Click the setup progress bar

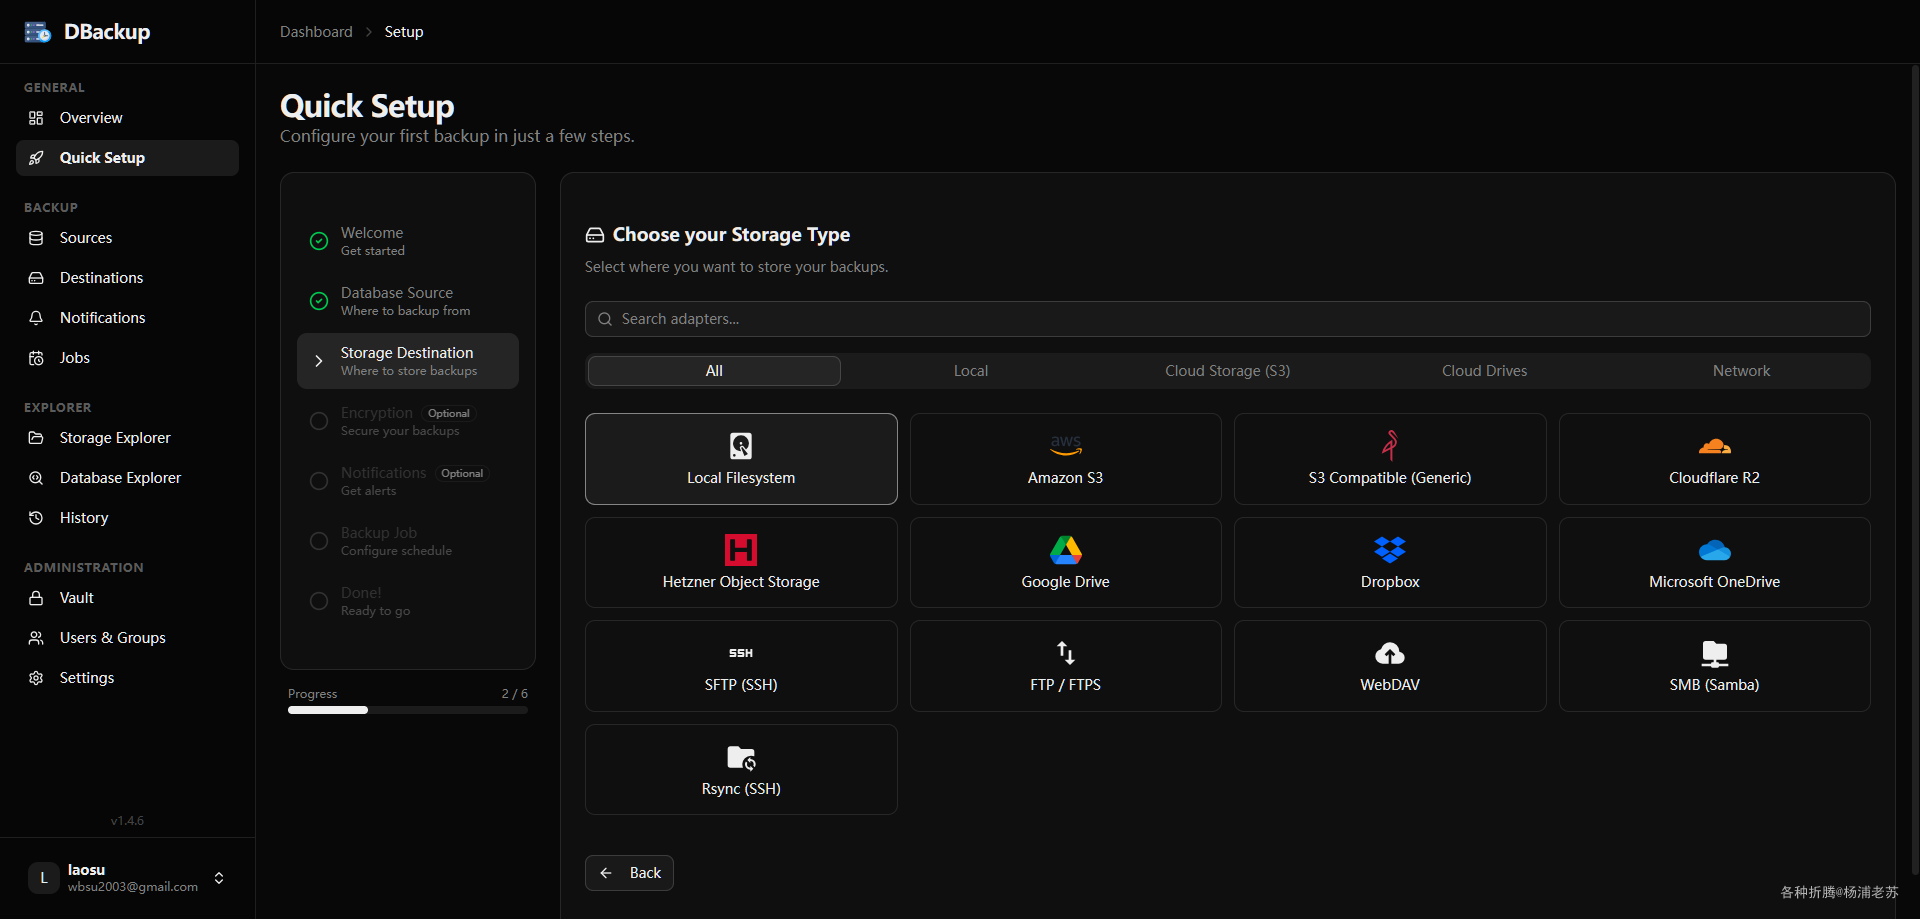click(x=407, y=710)
